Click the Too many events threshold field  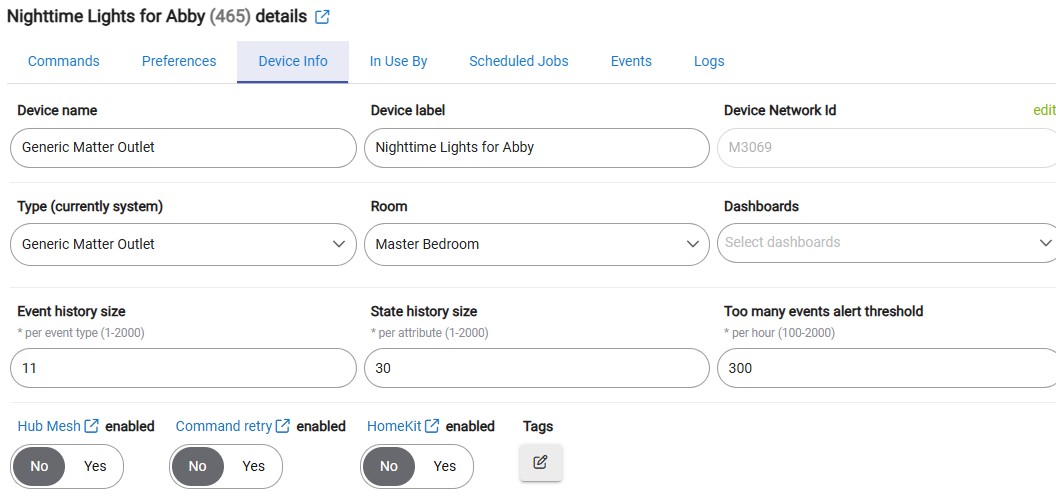tap(886, 368)
